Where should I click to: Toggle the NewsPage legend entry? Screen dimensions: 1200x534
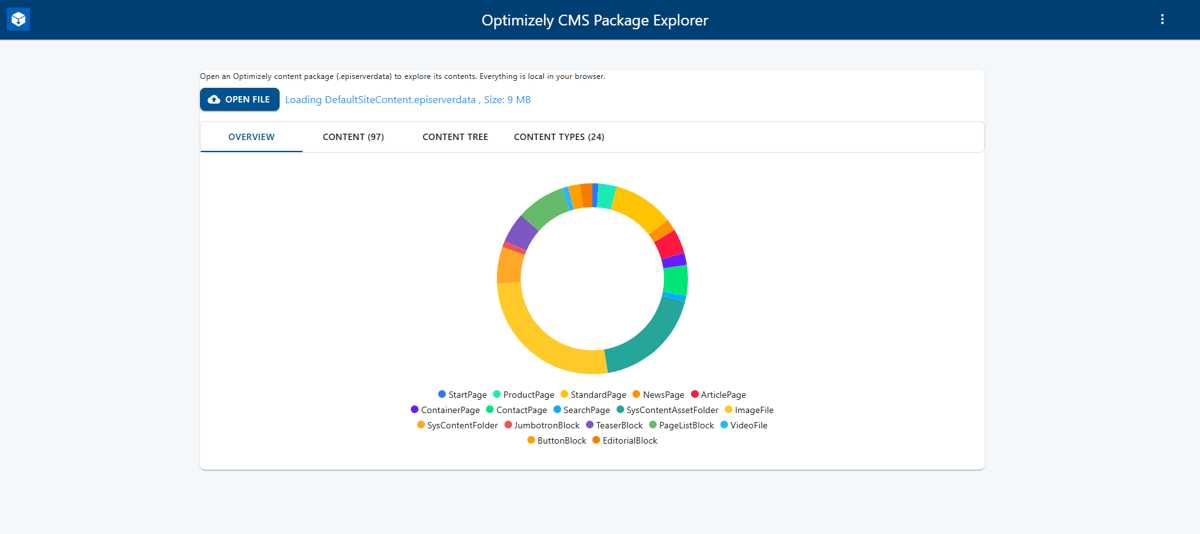tap(659, 395)
